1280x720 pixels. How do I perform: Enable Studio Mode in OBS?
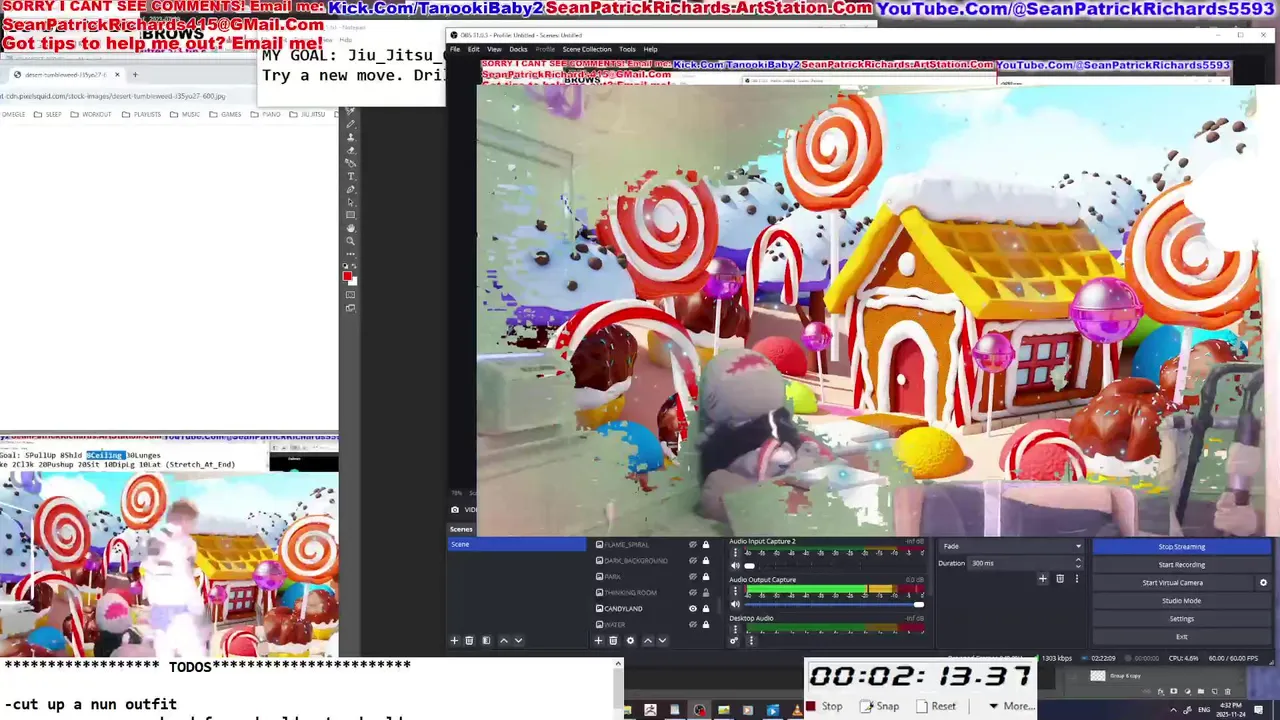(1182, 601)
